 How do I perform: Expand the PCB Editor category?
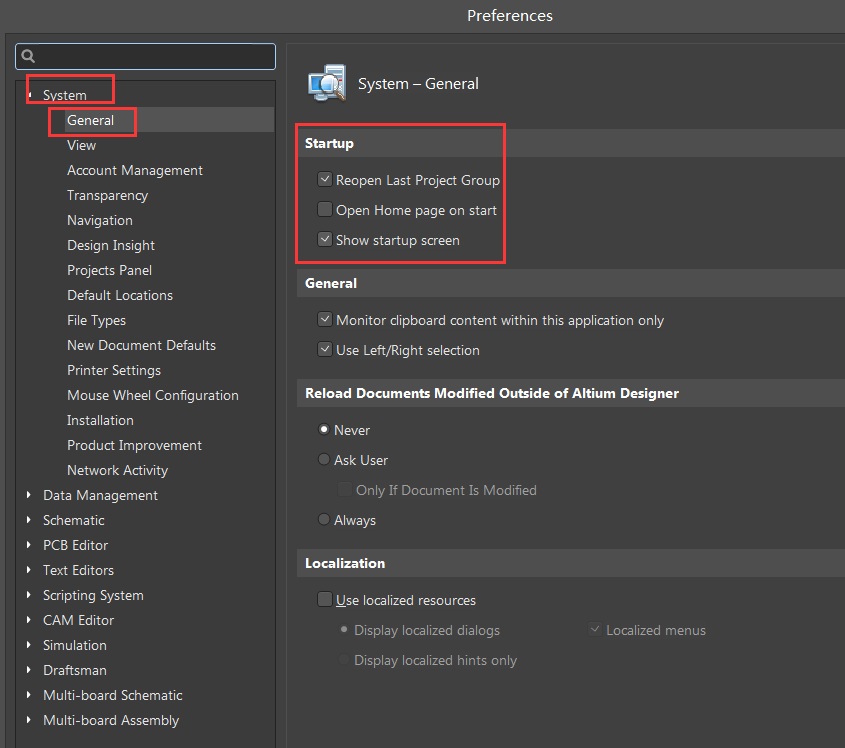click(30, 545)
